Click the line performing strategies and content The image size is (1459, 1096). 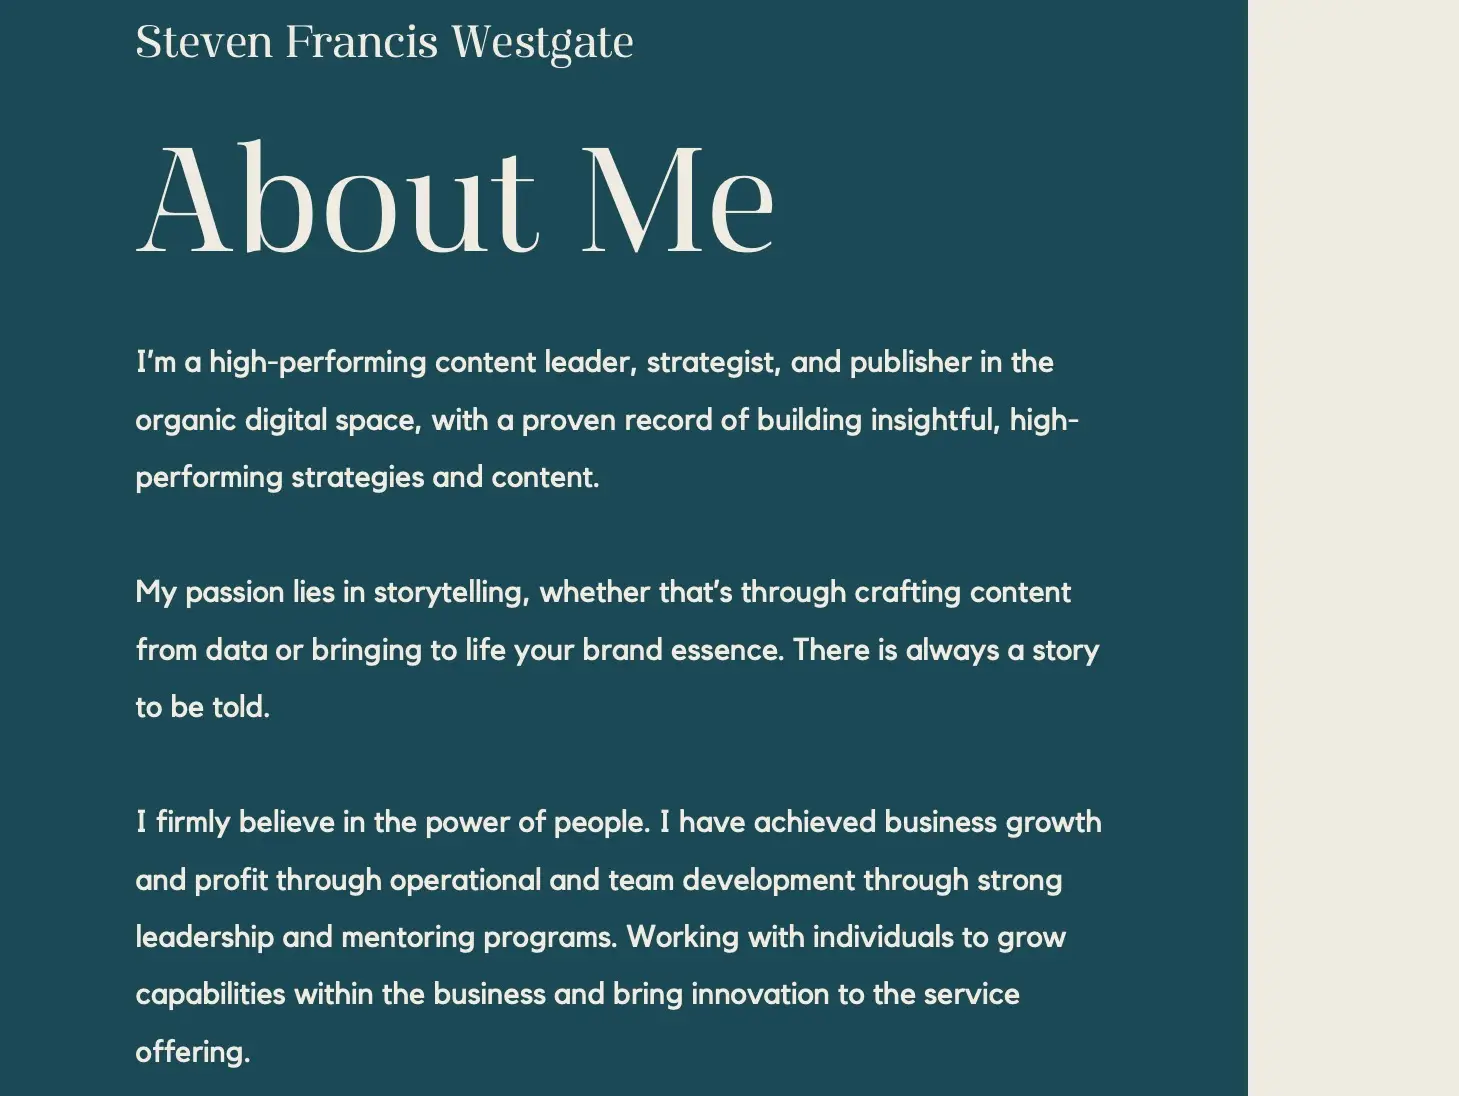[367, 477]
